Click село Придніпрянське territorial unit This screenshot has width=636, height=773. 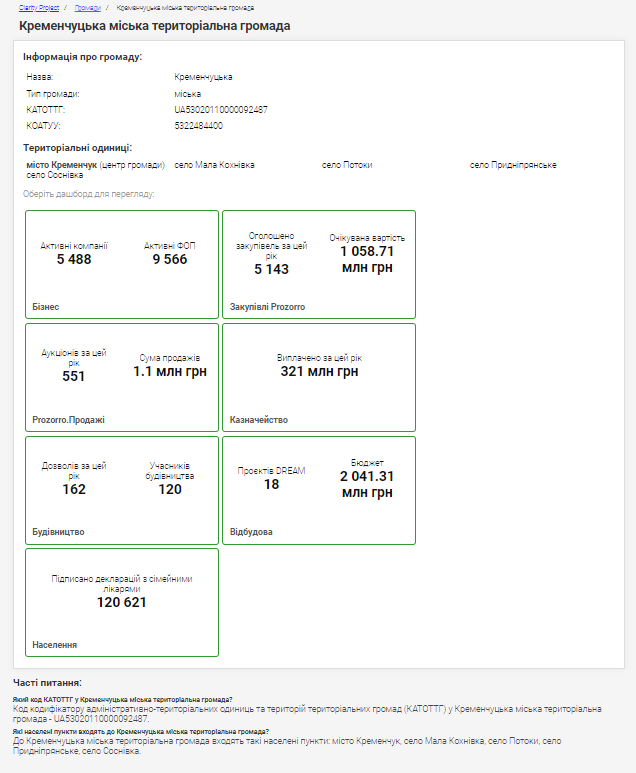(513, 165)
